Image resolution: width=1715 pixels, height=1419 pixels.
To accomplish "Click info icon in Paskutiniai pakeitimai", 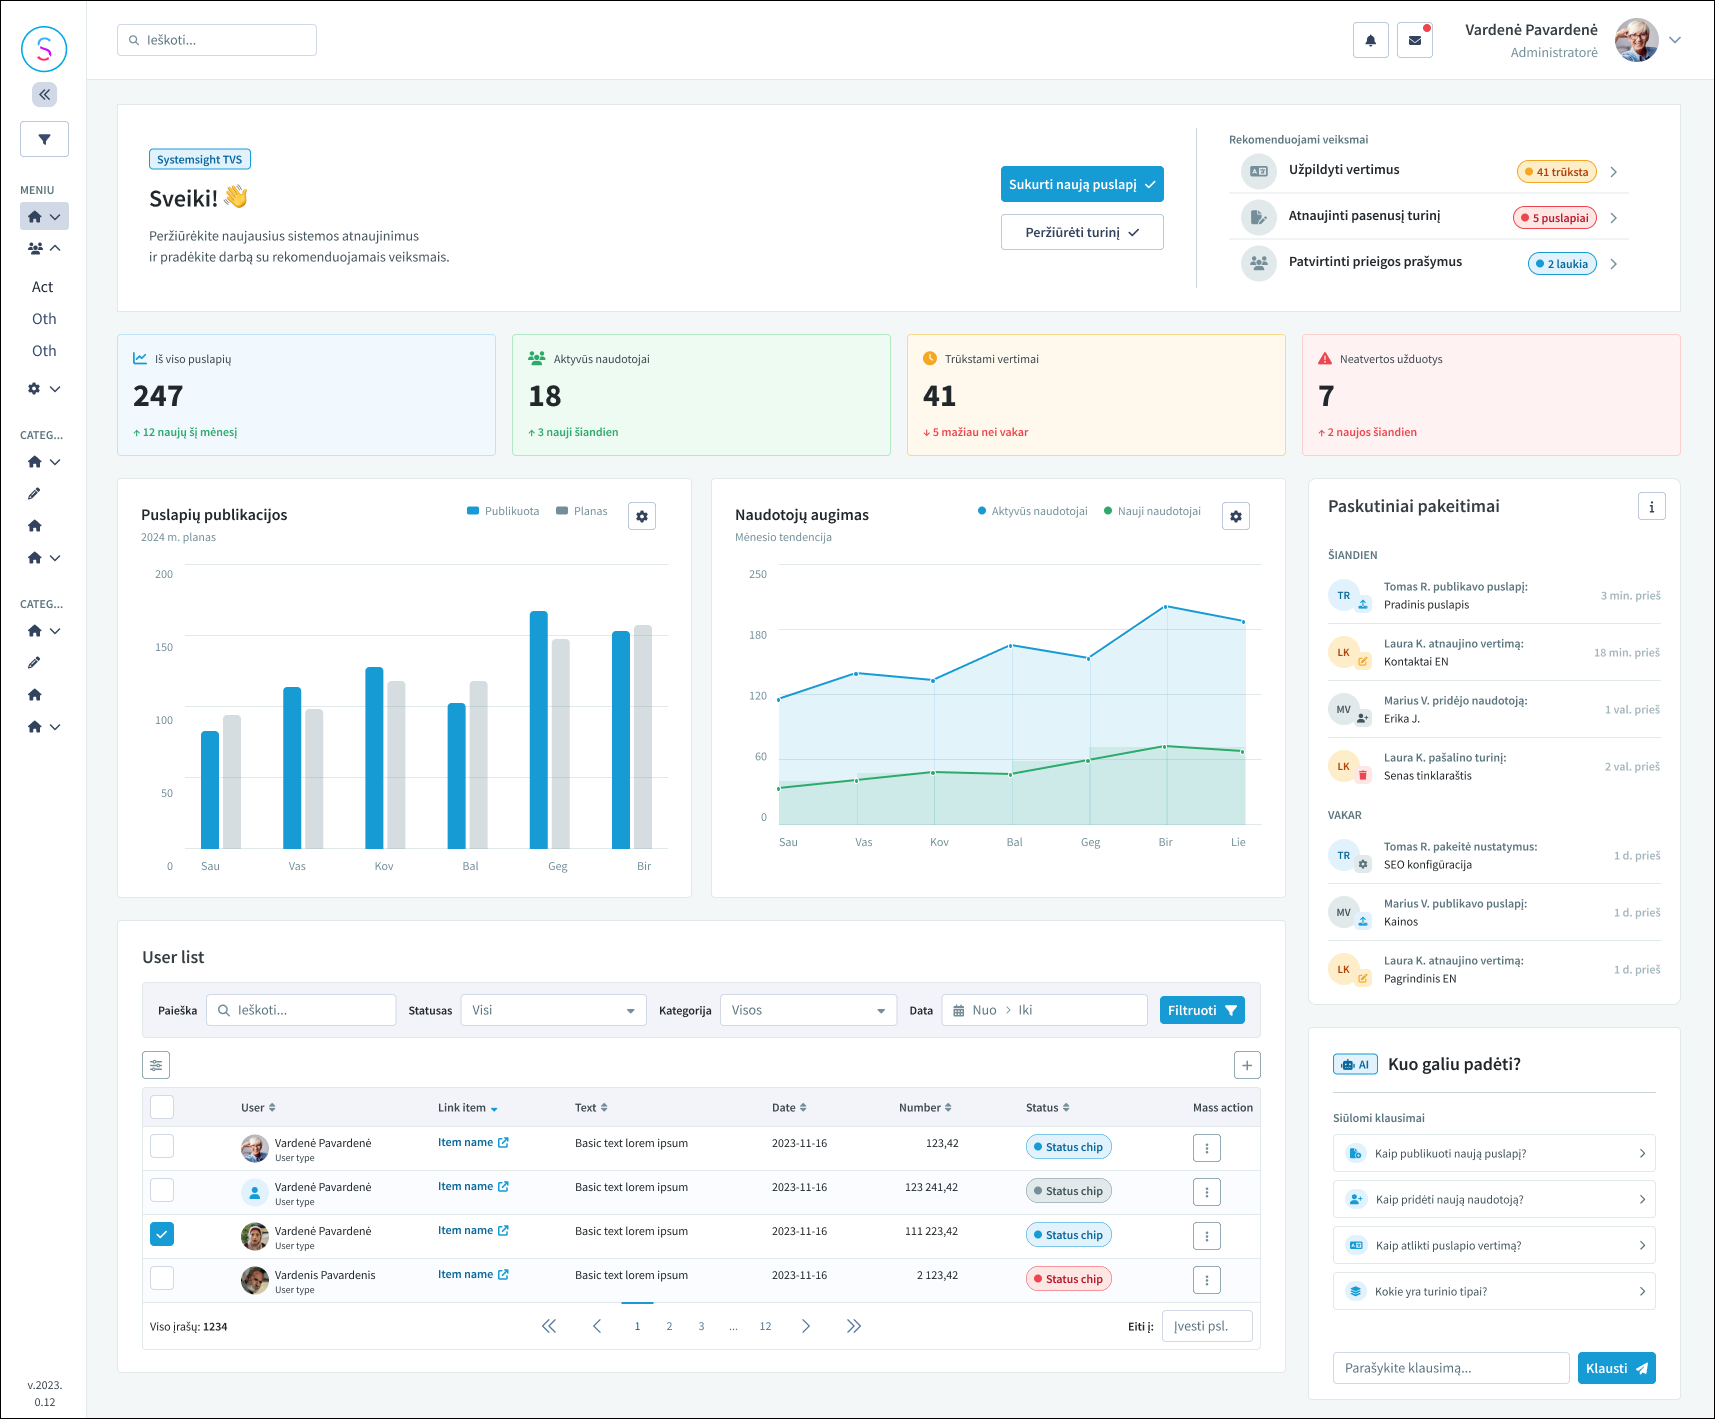I will [1651, 507].
